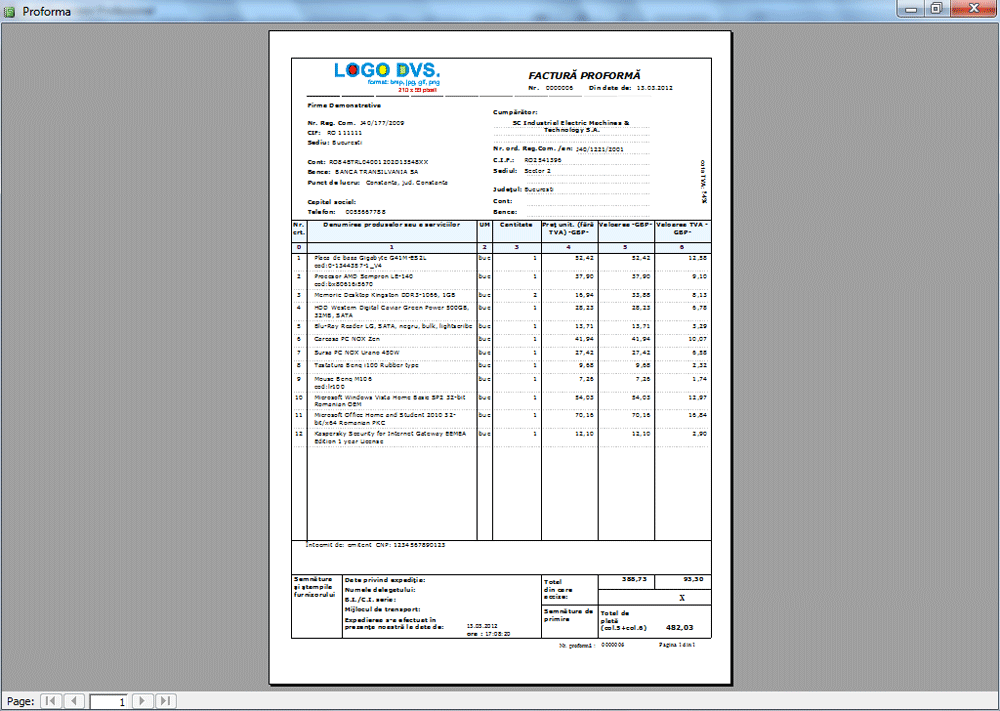Click the Carcasa PC NOX Zen product name
The width and height of the screenshot is (1000, 711).
point(347,339)
